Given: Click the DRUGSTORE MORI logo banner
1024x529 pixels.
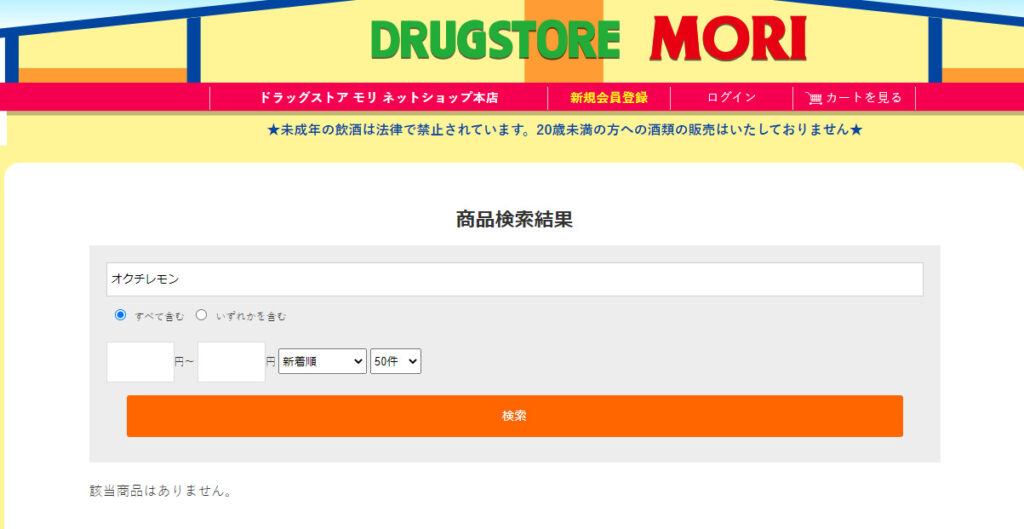Looking at the screenshot, I should (588, 40).
